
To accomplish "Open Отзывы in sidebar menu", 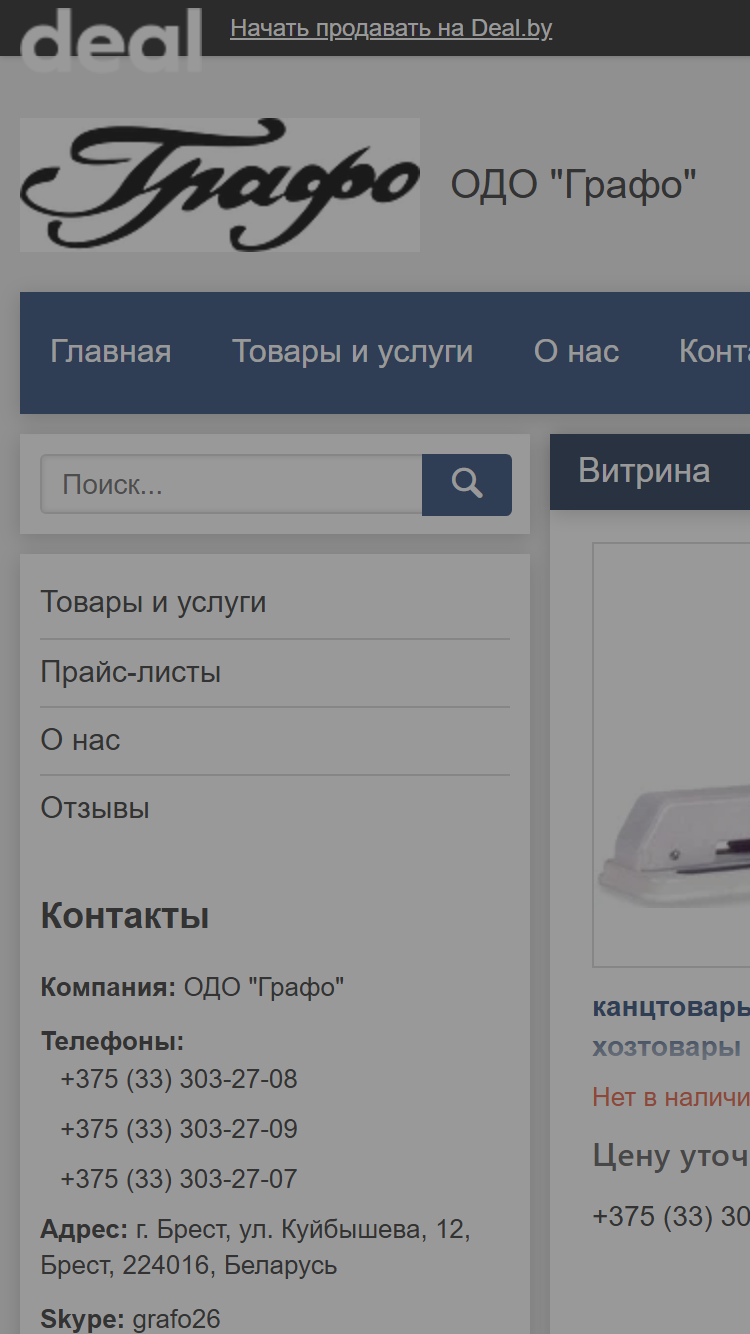I will click(x=95, y=808).
